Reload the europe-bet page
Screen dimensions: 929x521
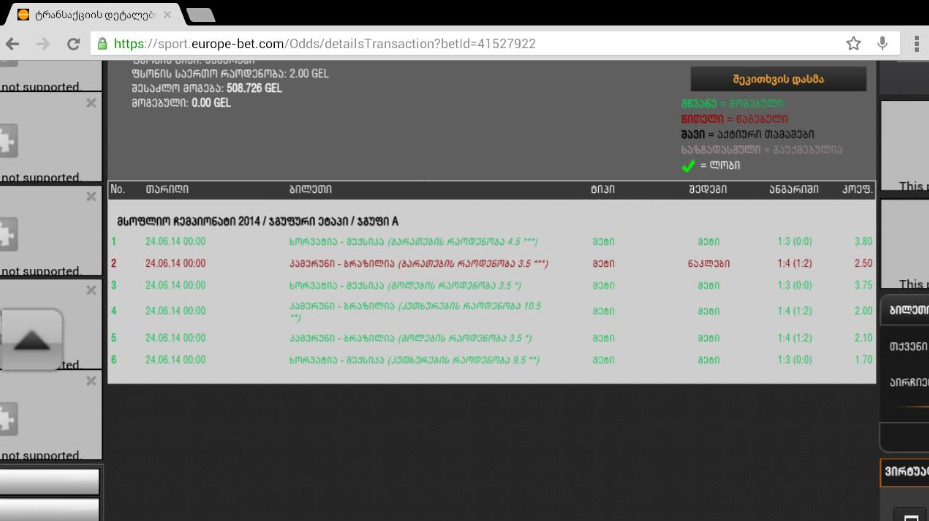(x=73, y=44)
